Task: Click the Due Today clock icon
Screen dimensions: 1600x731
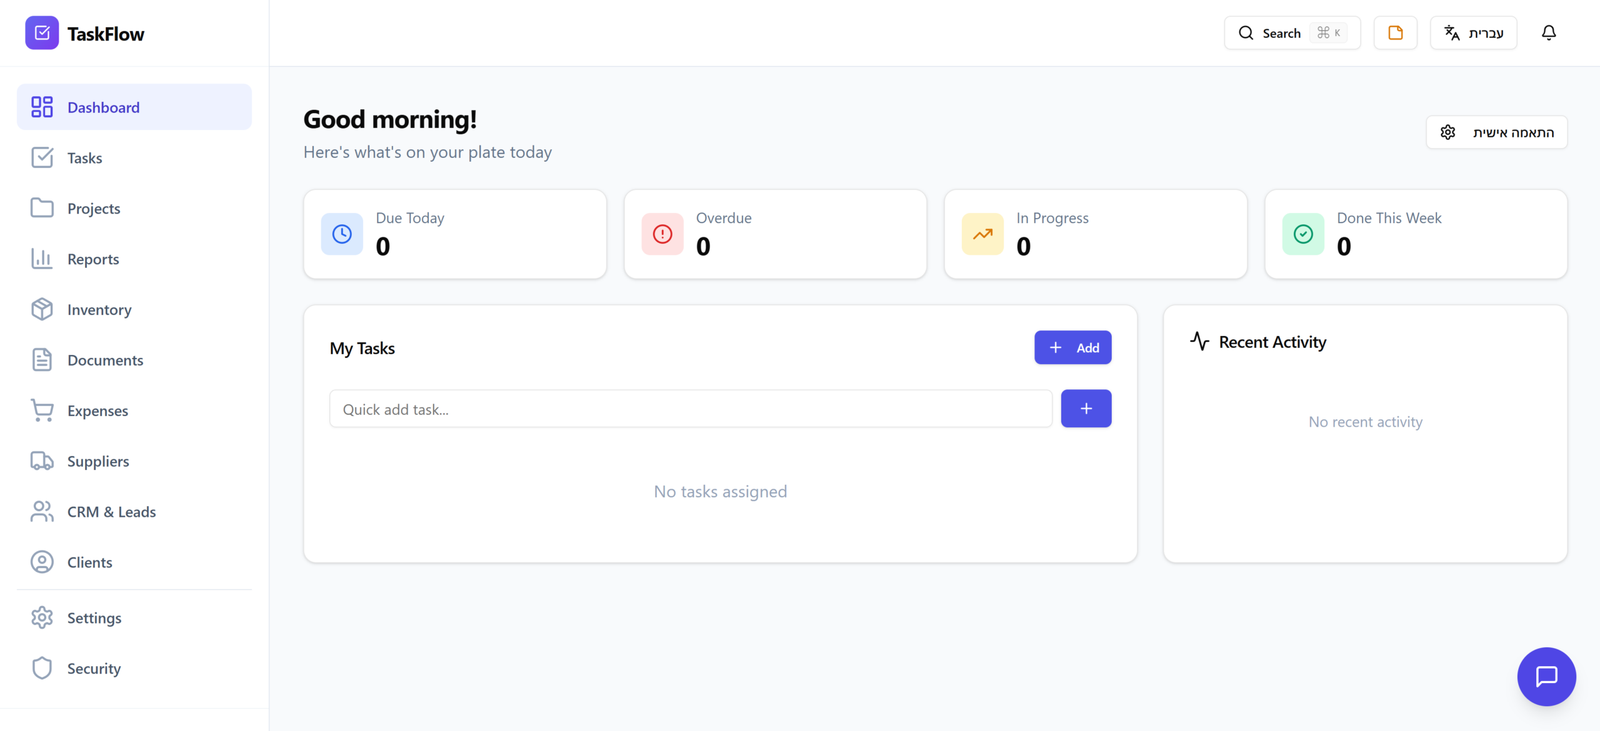Action: point(342,234)
